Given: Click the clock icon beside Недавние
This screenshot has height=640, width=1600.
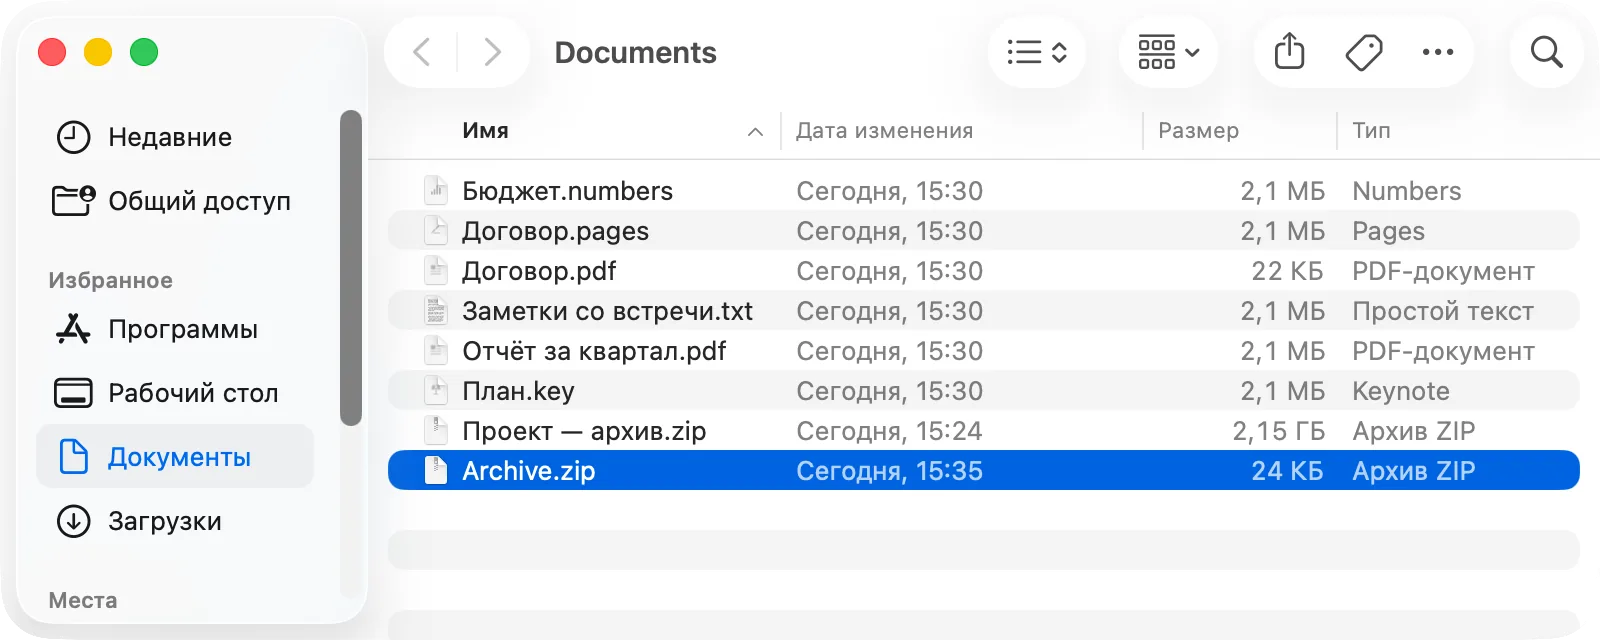Looking at the screenshot, I should (73, 137).
